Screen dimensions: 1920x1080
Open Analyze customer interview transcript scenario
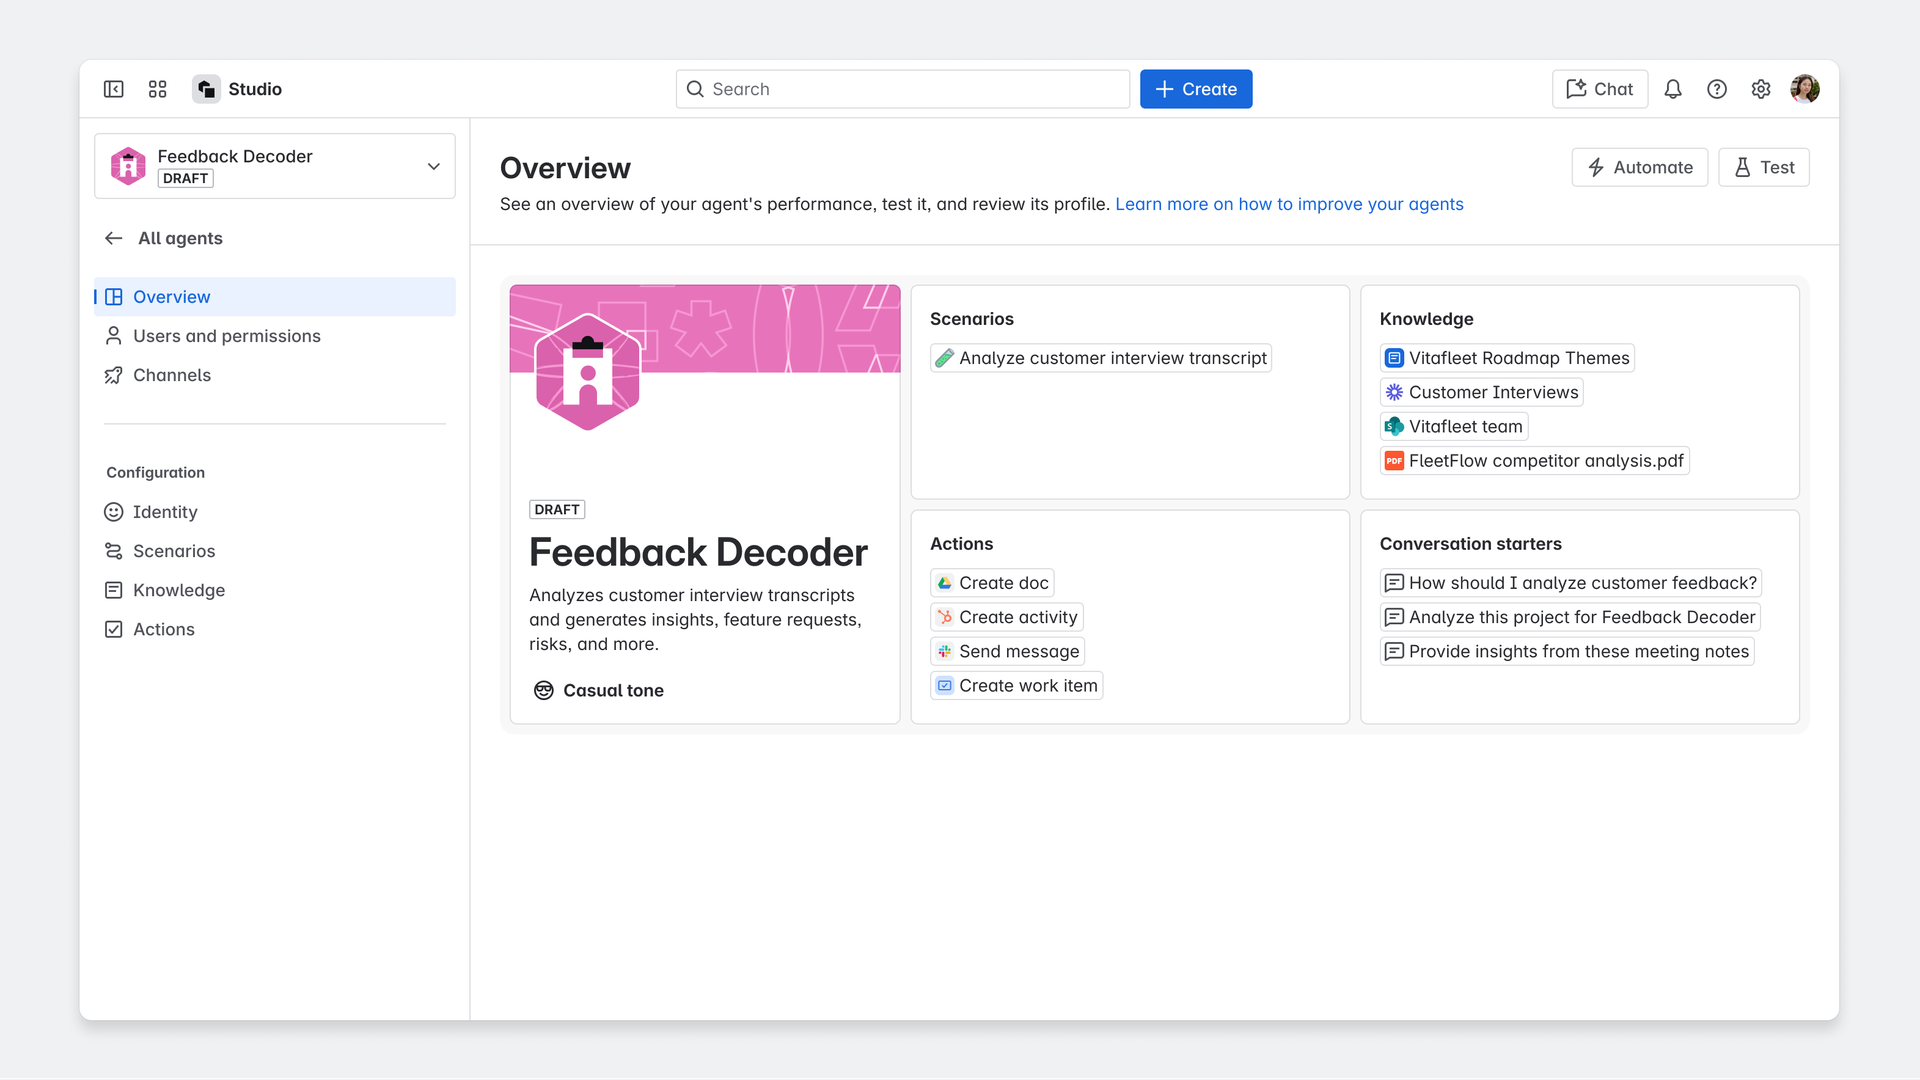[x=1101, y=358]
